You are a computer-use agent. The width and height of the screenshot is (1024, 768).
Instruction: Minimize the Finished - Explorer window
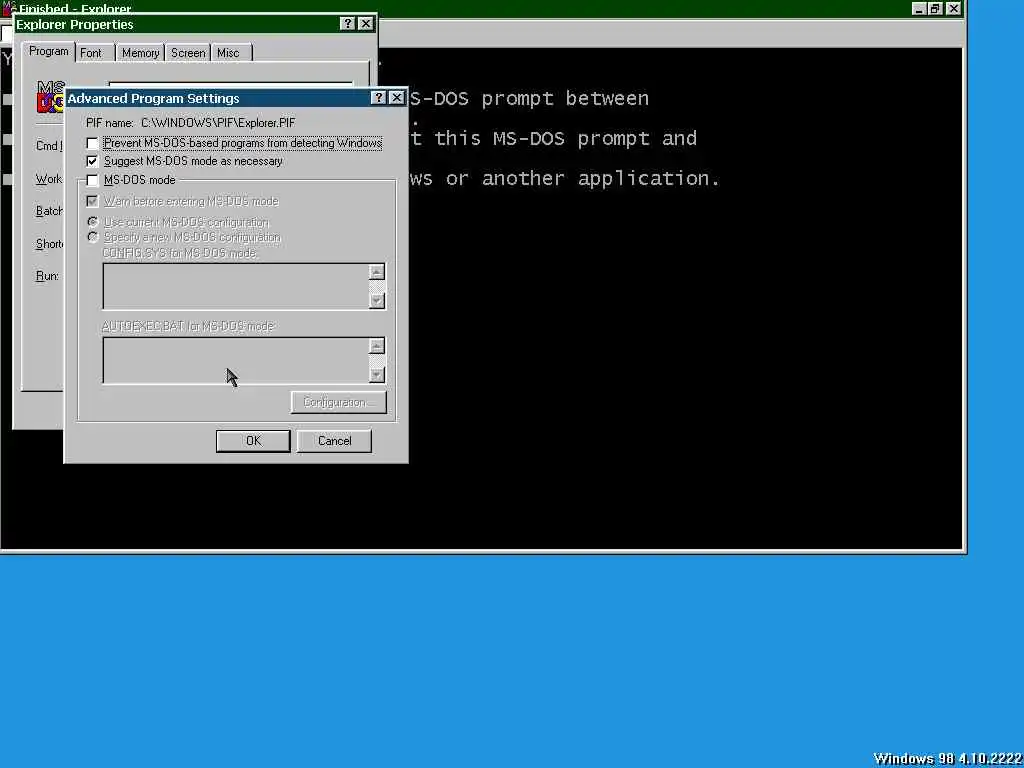pyautogui.click(x=920, y=8)
